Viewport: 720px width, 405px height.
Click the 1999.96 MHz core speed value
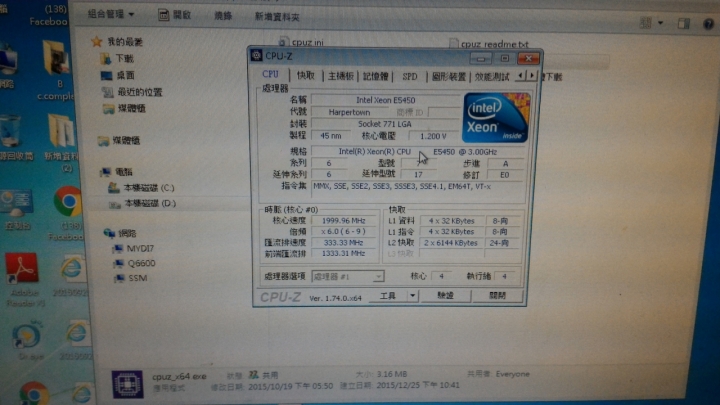343,220
